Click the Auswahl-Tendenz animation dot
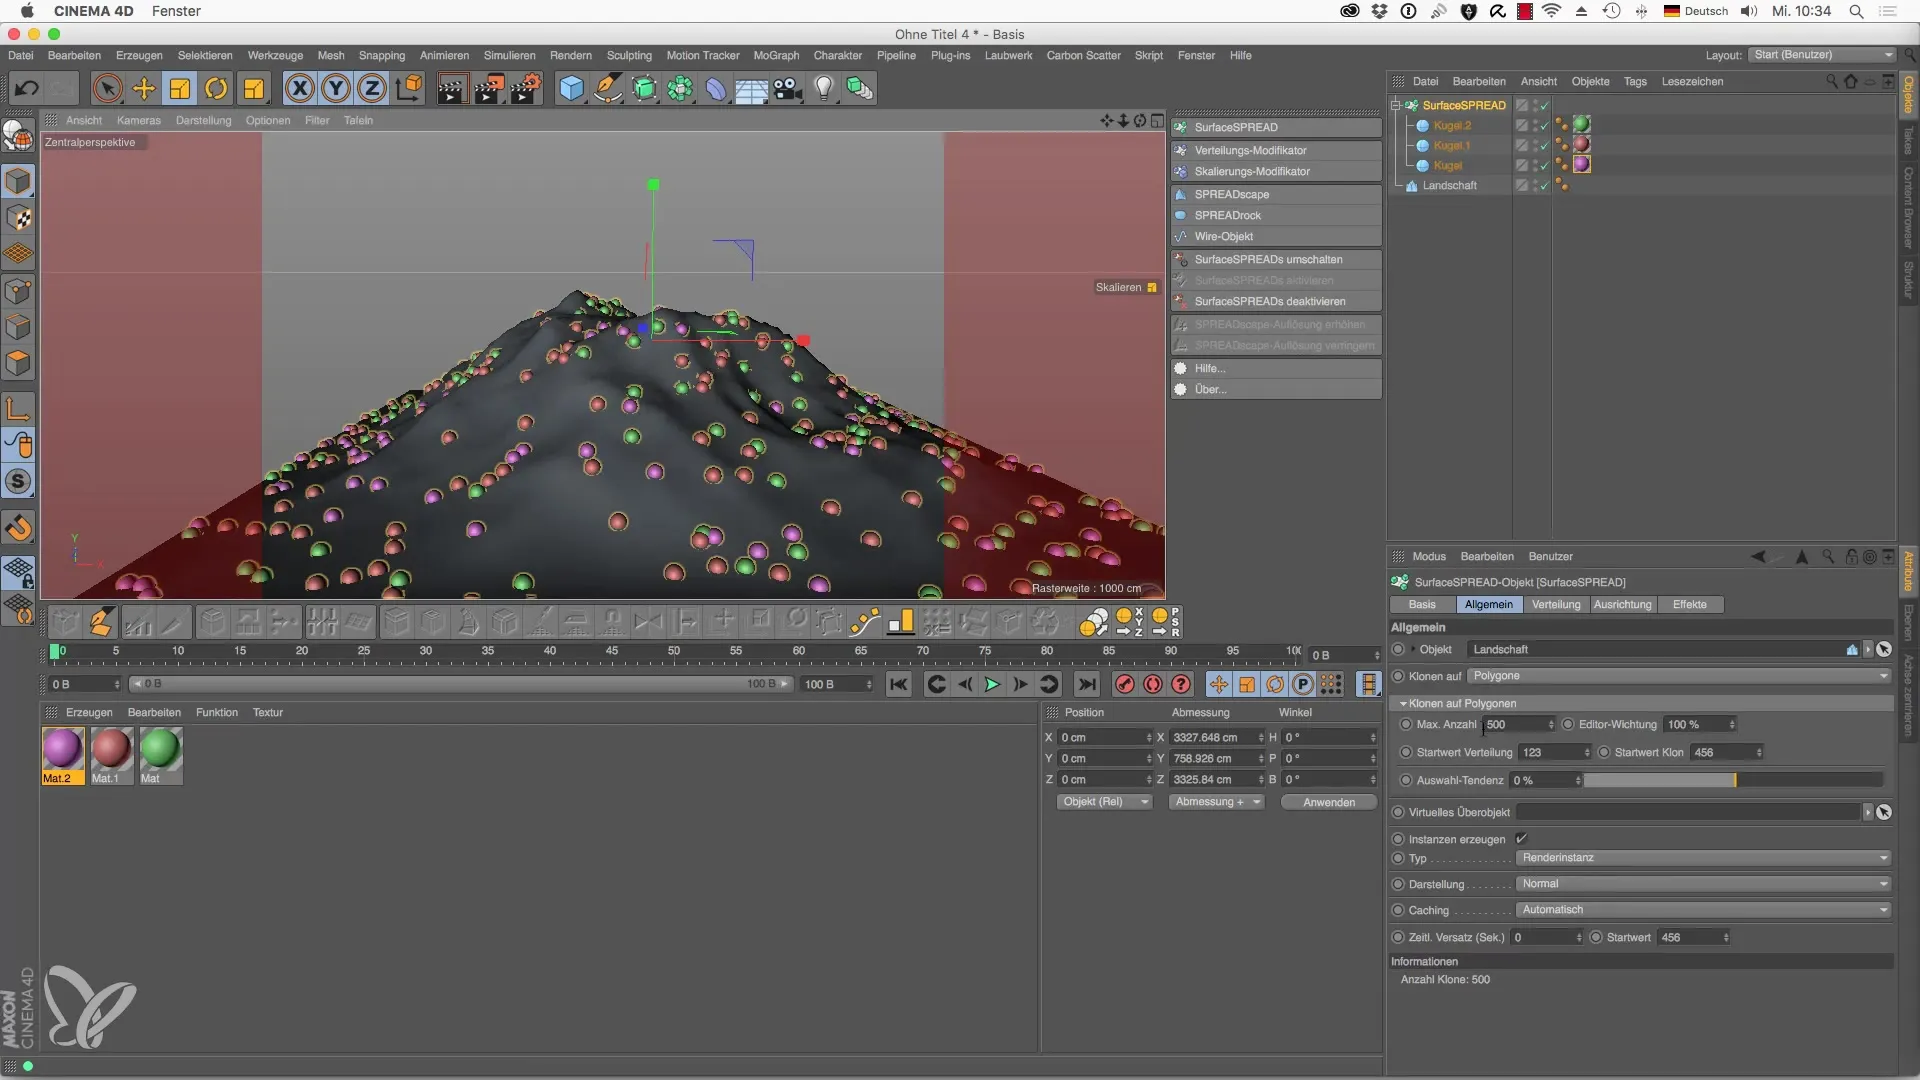1920x1080 pixels. point(1406,780)
